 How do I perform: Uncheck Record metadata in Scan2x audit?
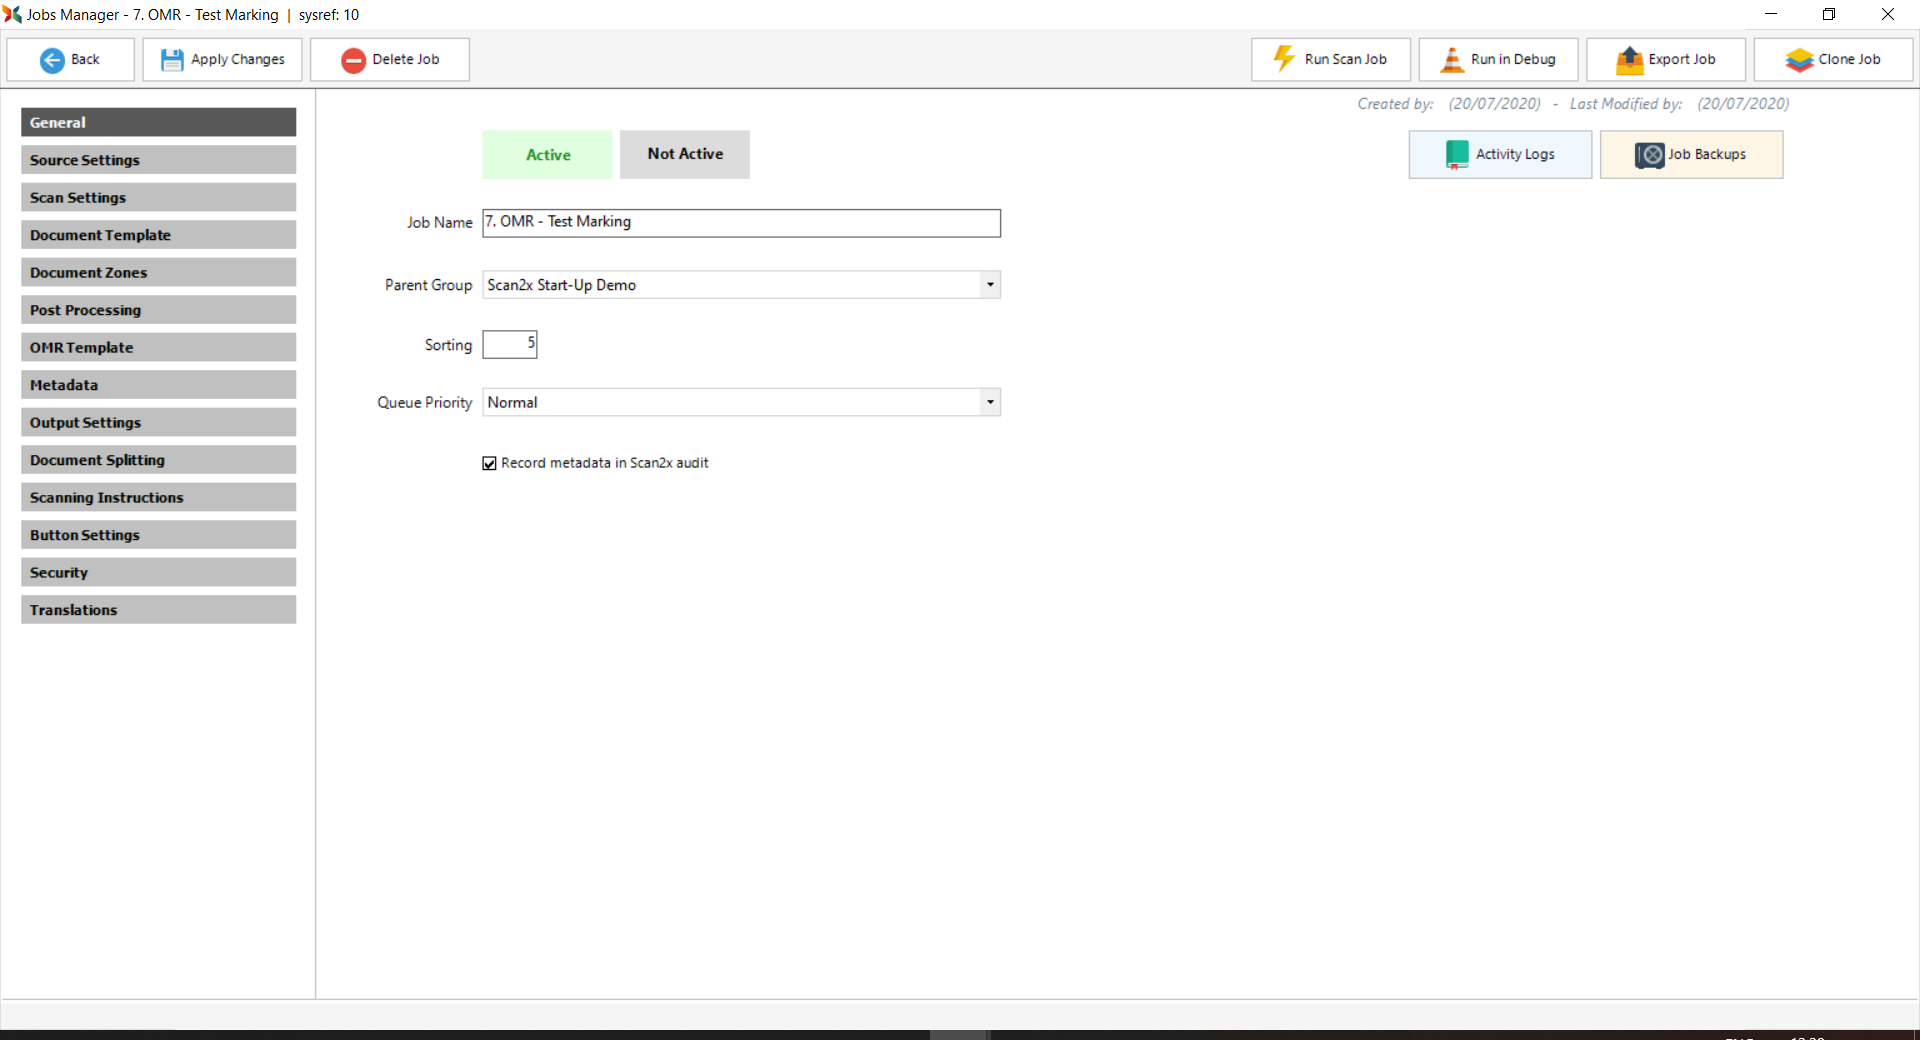tap(490, 463)
